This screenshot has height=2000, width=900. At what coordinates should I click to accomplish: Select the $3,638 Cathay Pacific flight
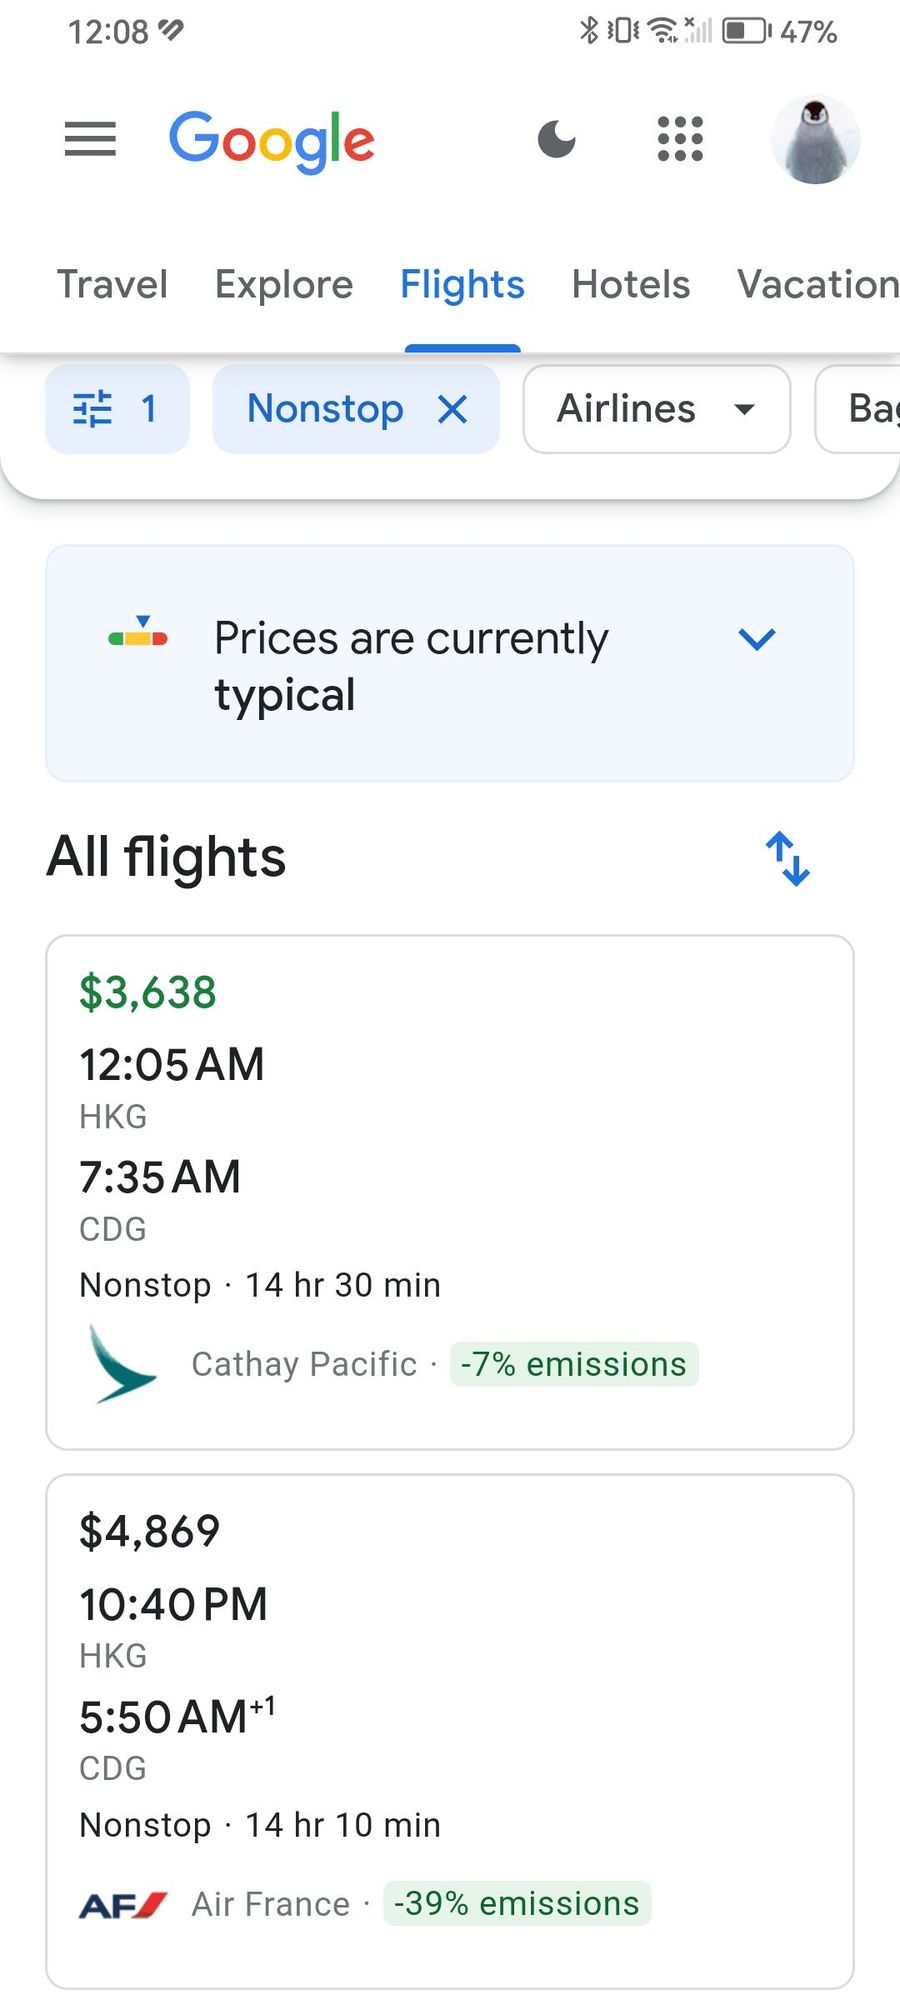(x=450, y=1192)
